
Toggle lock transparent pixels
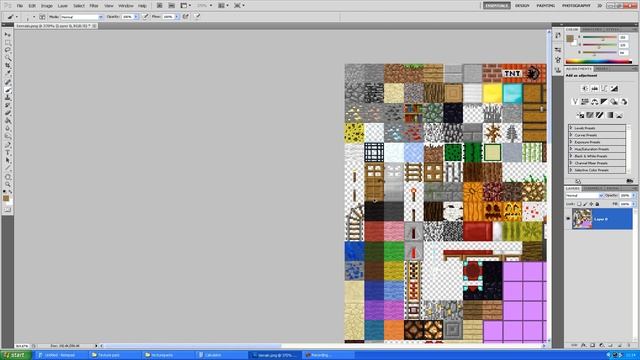(x=579, y=204)
